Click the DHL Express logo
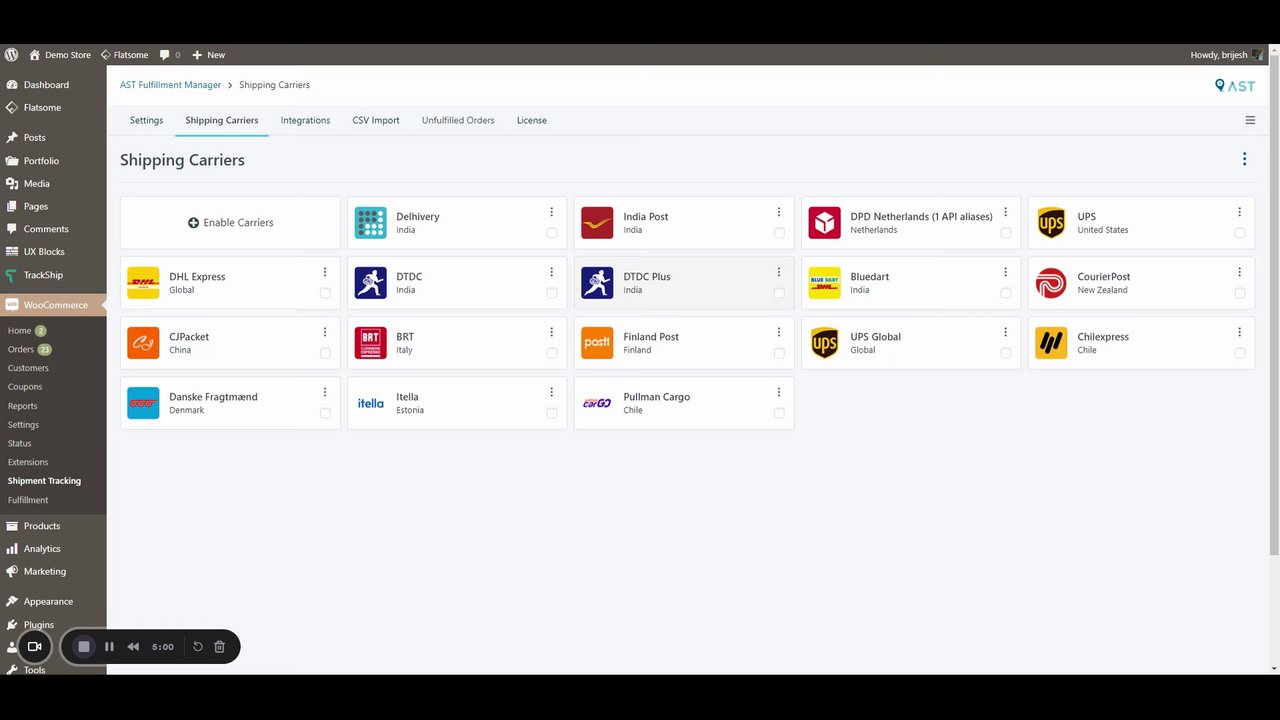Image resolution: width=1280 pixels, height=720 pixels. click(143, 283)
